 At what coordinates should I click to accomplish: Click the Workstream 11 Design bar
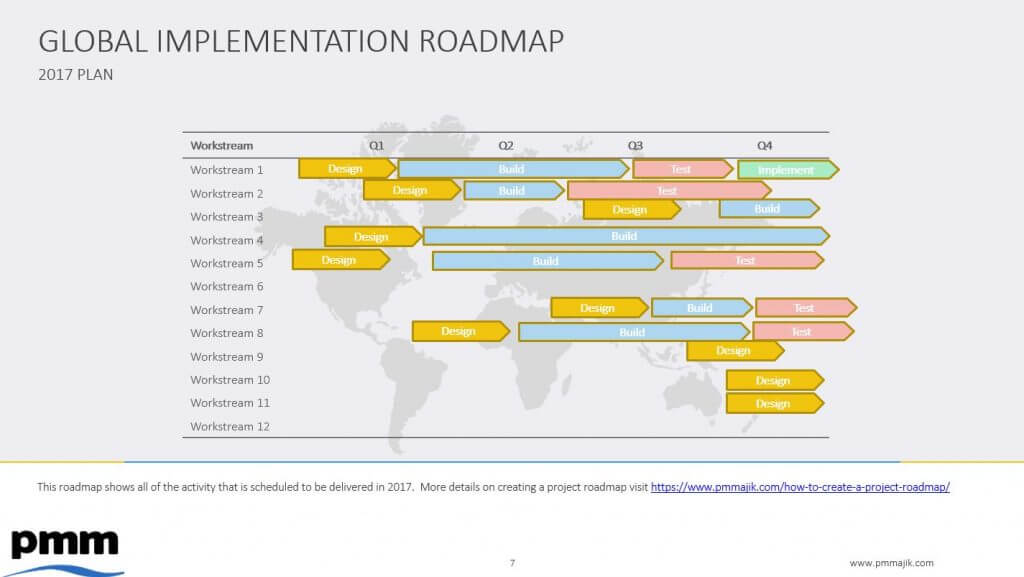[773, 404]
